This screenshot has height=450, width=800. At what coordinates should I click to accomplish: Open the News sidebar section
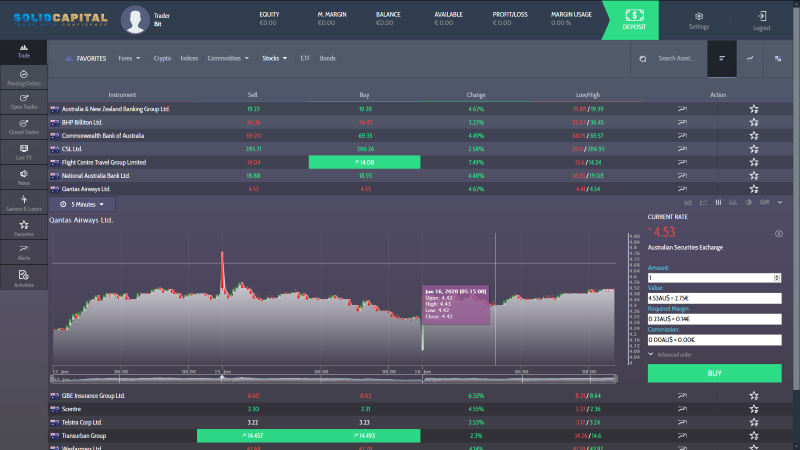pyautogui.click(x=23, y=178)
